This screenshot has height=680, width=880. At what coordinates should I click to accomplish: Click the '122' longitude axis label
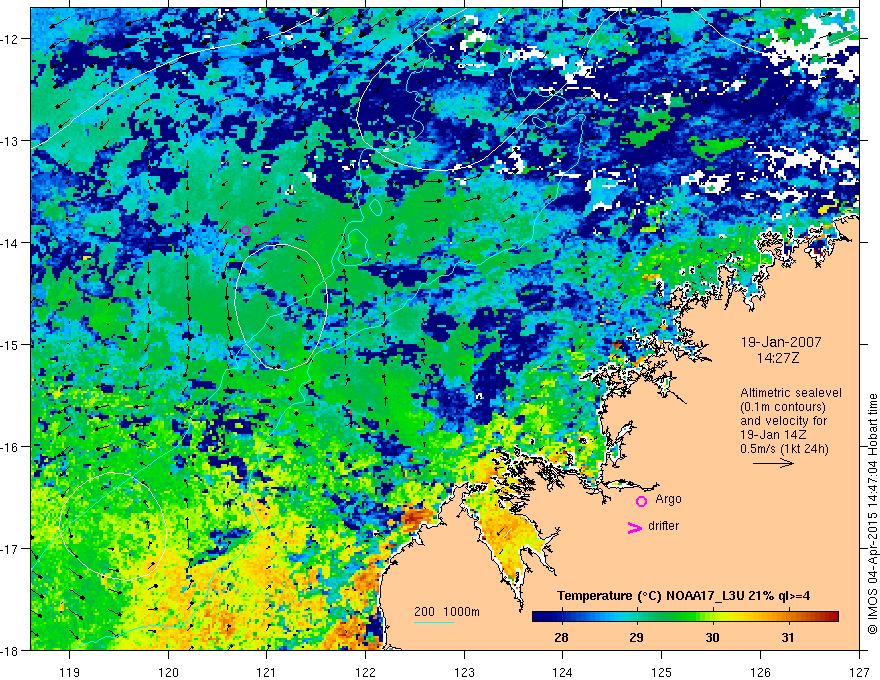tap(365, 672)
